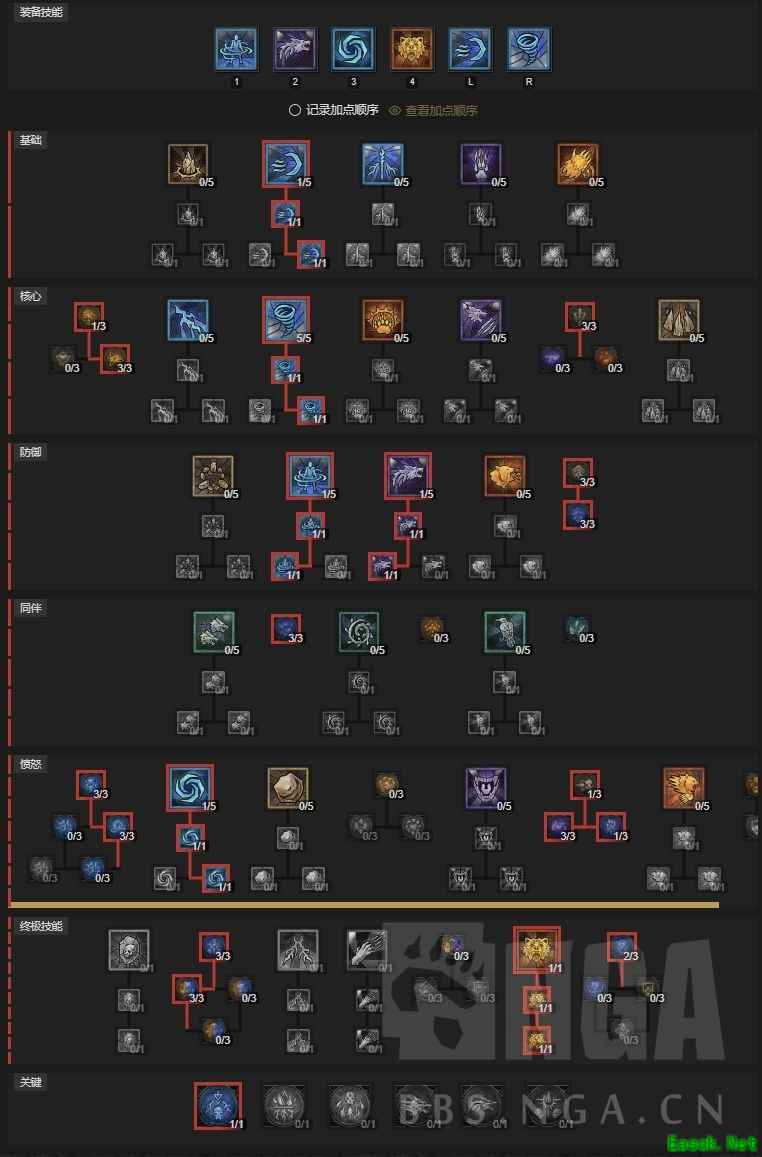Click the Tornado core skill at 5/5
This screenshot has height=1157, width=762.
285,320
